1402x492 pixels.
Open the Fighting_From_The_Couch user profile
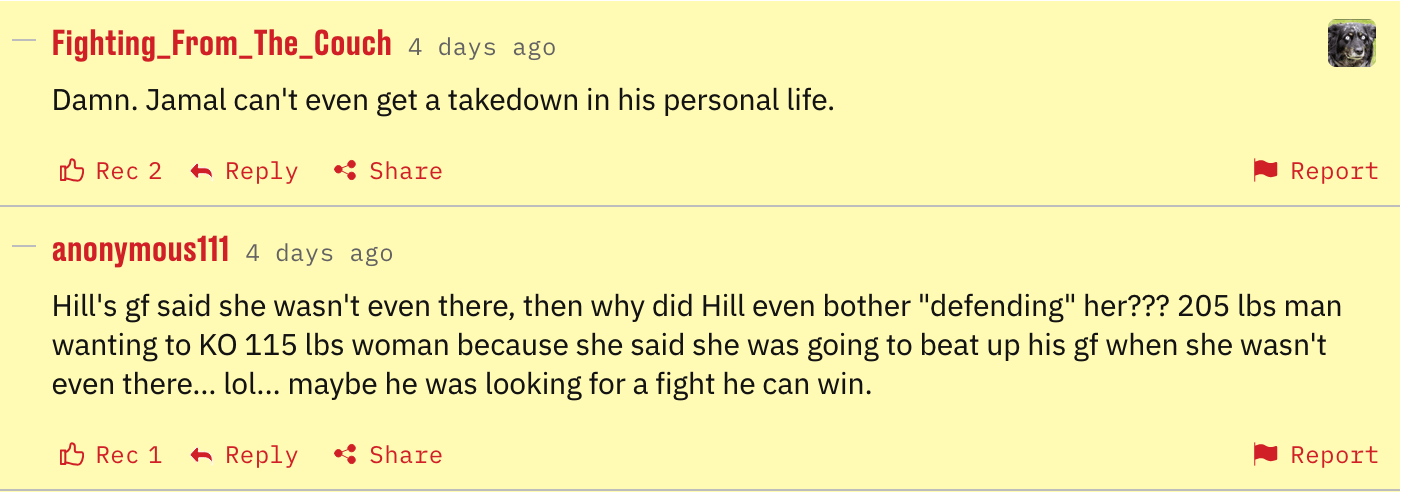pos(221,44)
